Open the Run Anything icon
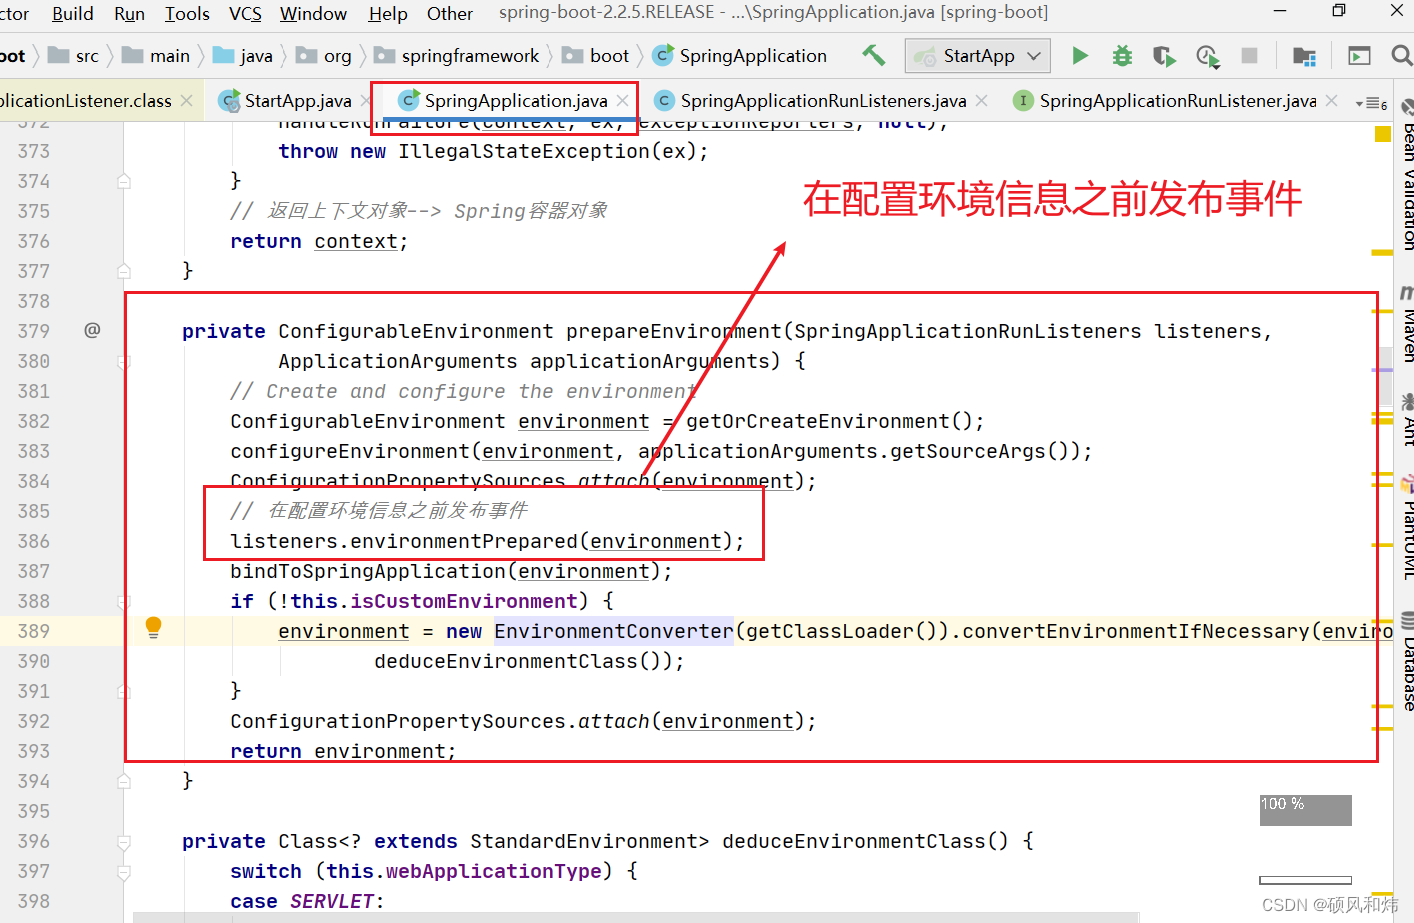1414x923 pixels. tap(1359, 56)
